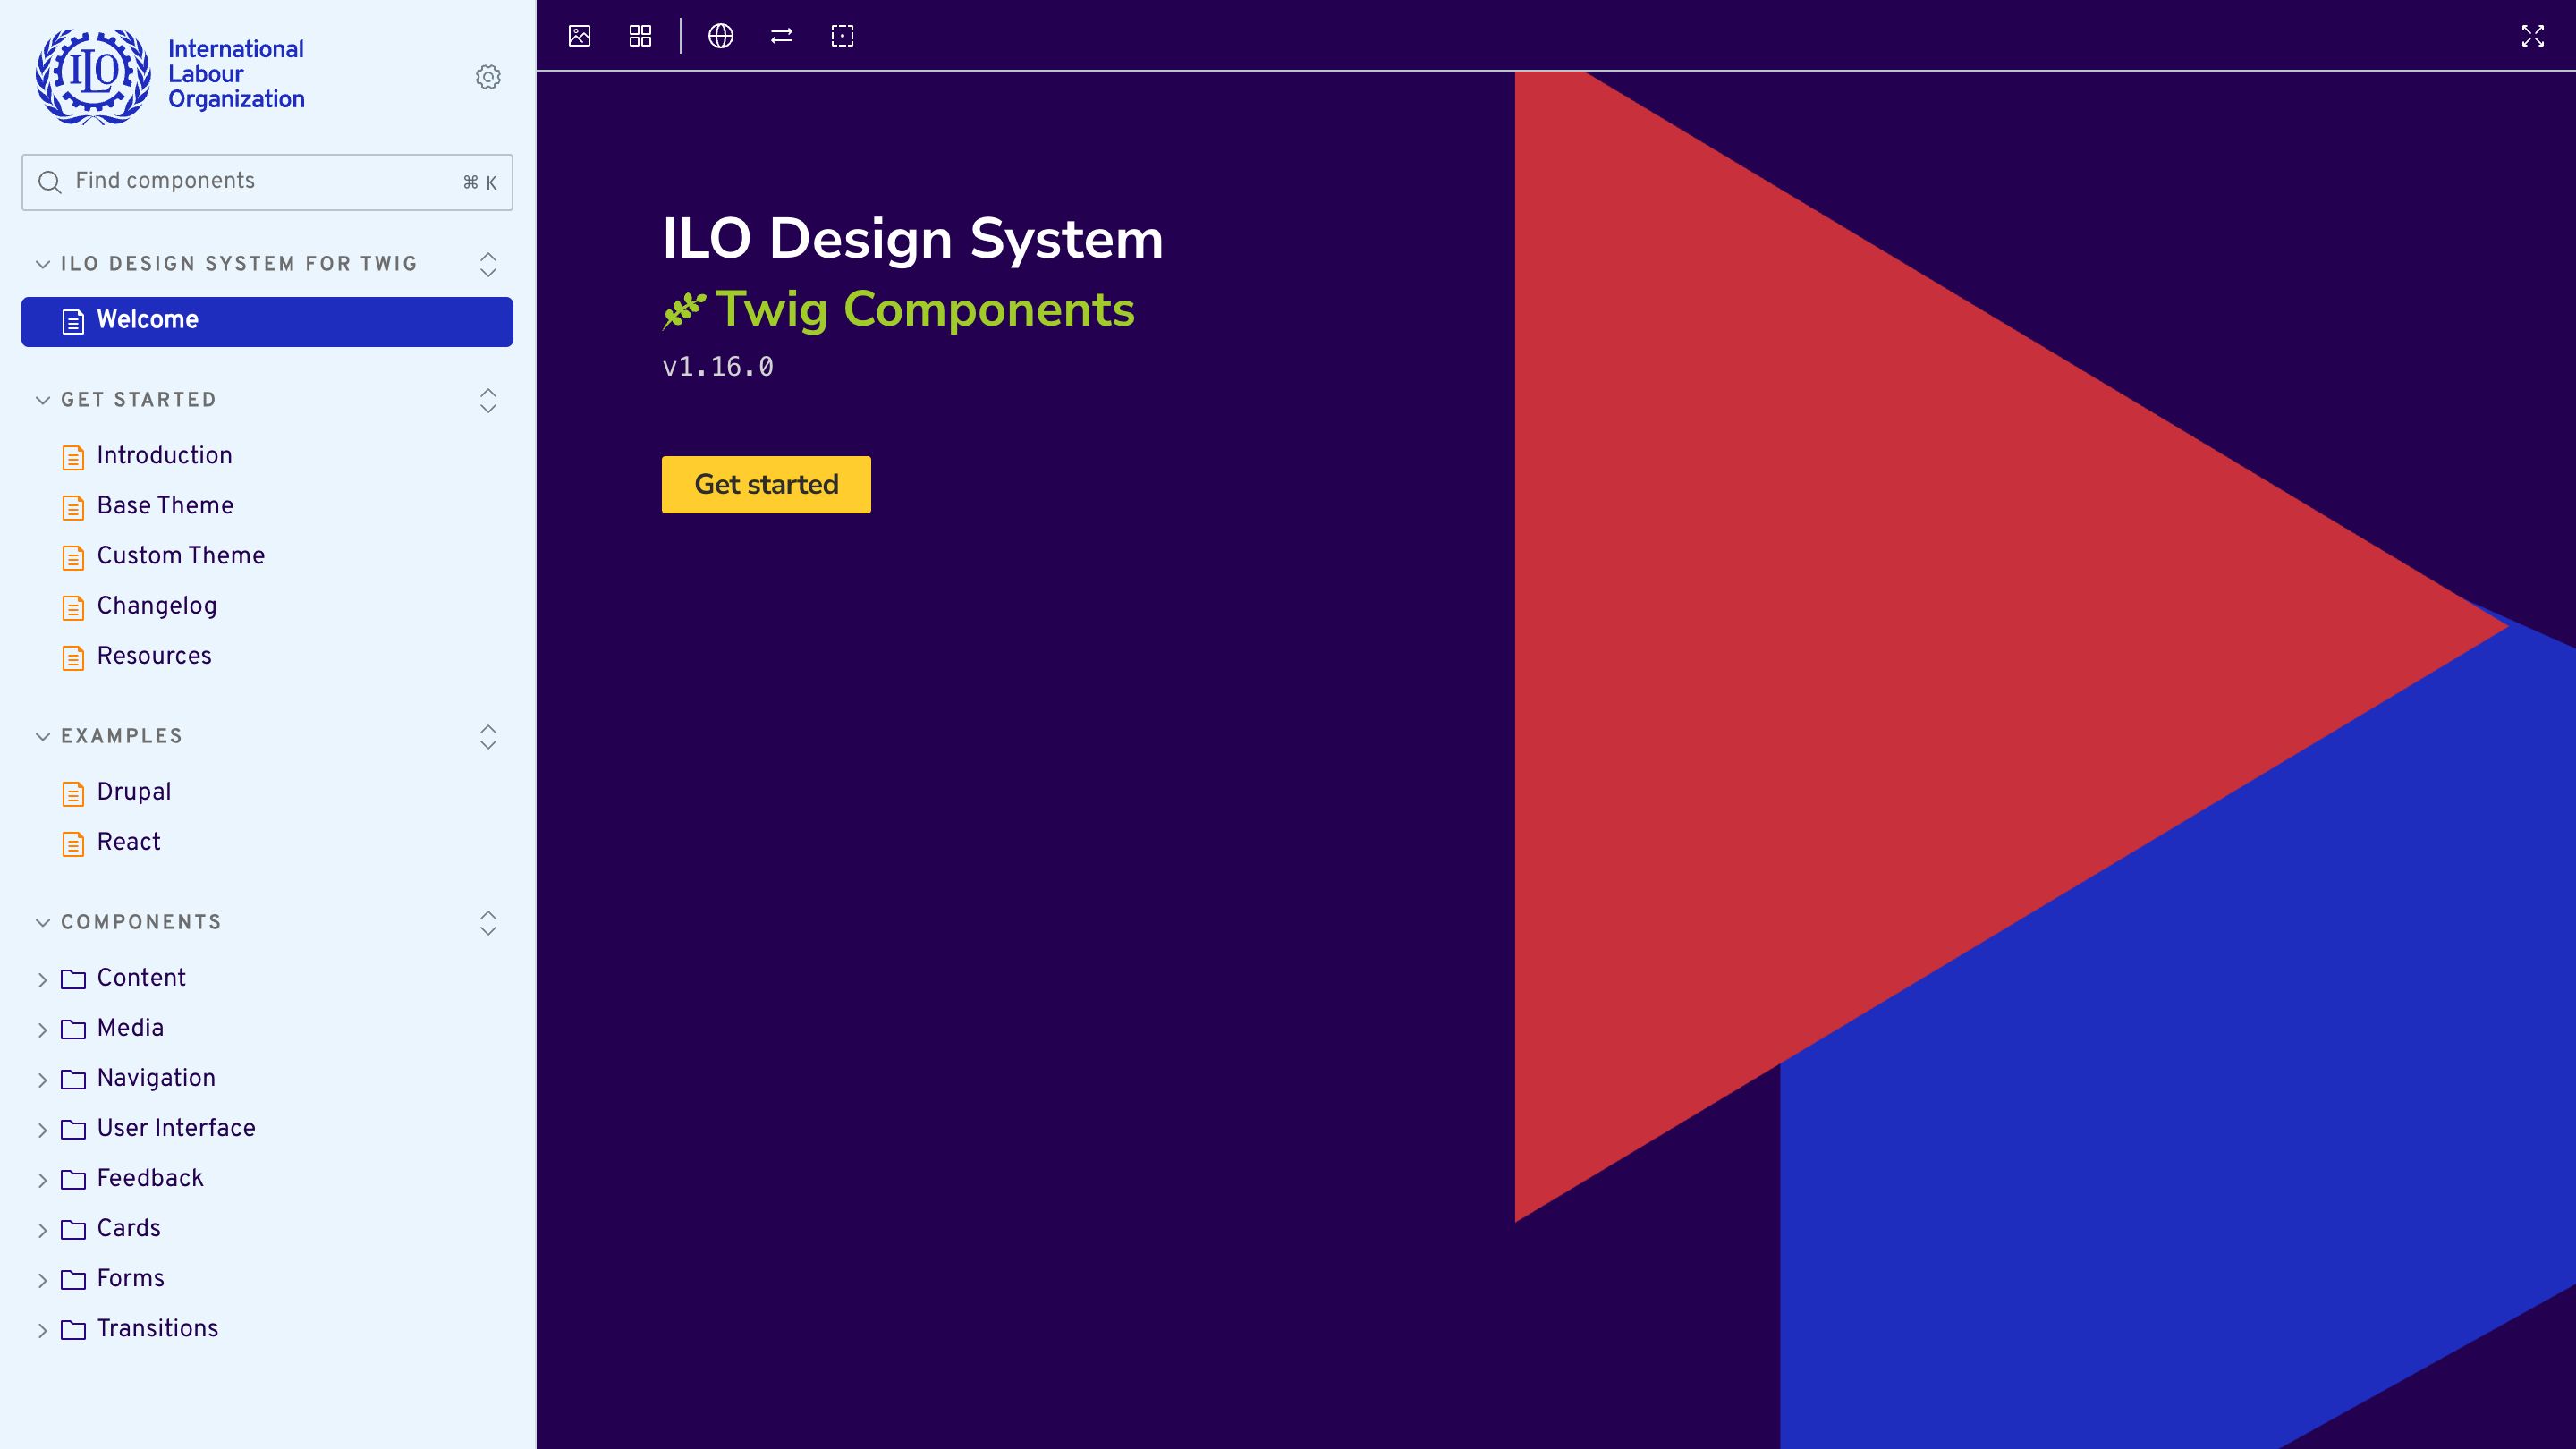Click the Resources document icon
Image resolution: width=2576 pixels, height=1449 pixels.
(73, 657)
